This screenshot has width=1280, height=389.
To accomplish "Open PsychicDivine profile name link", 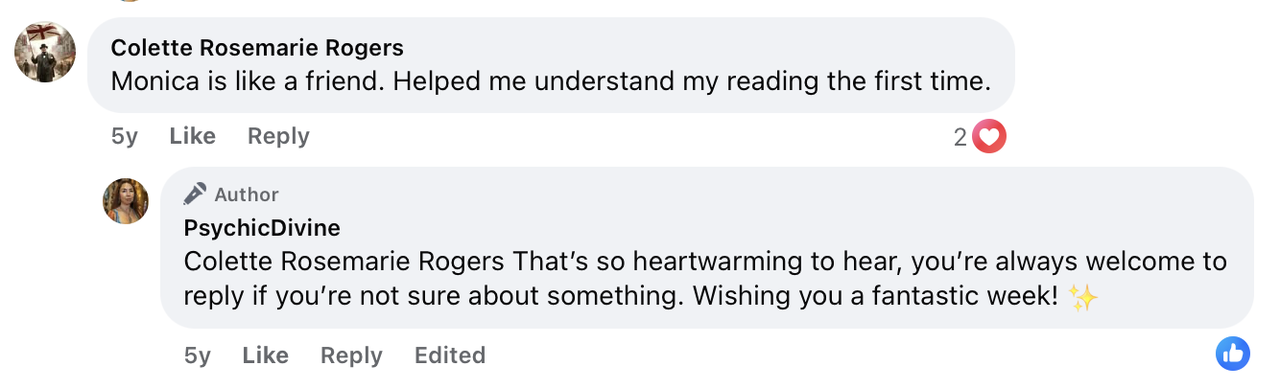I will tap(262, 228).
